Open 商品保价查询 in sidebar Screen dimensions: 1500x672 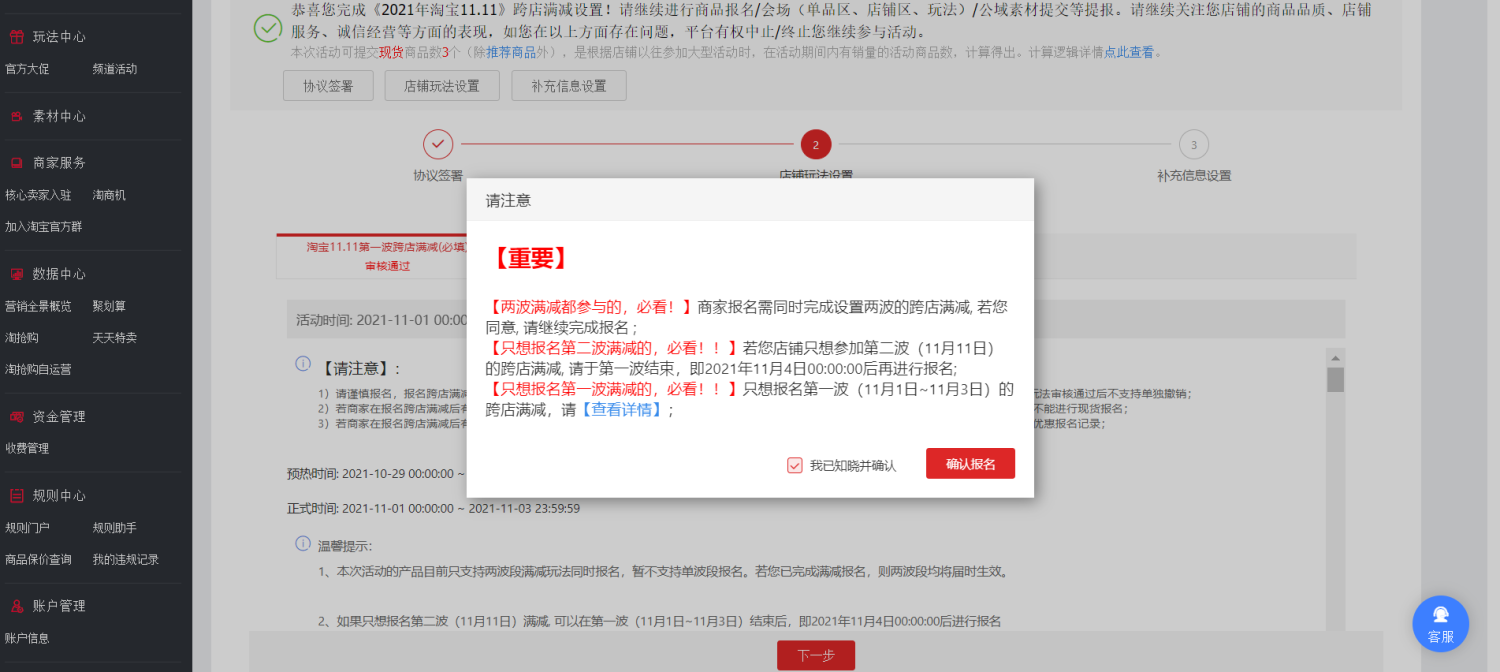click(38, 560)
